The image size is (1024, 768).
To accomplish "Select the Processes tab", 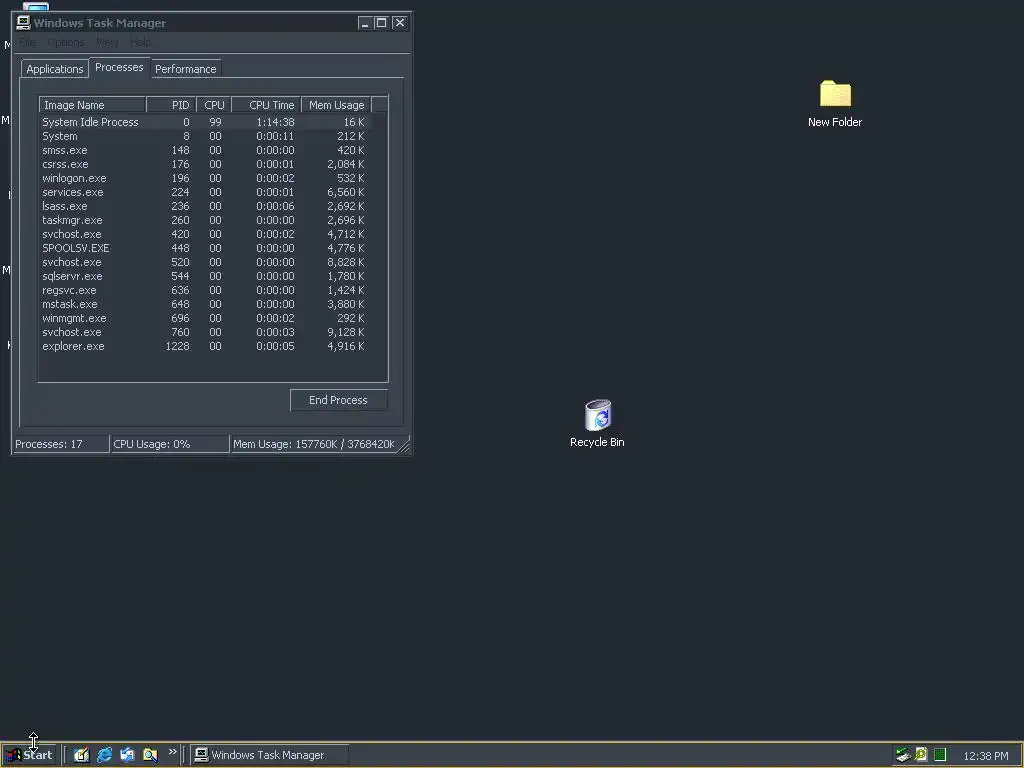I will pyautogui.click(x=119, y=67).
